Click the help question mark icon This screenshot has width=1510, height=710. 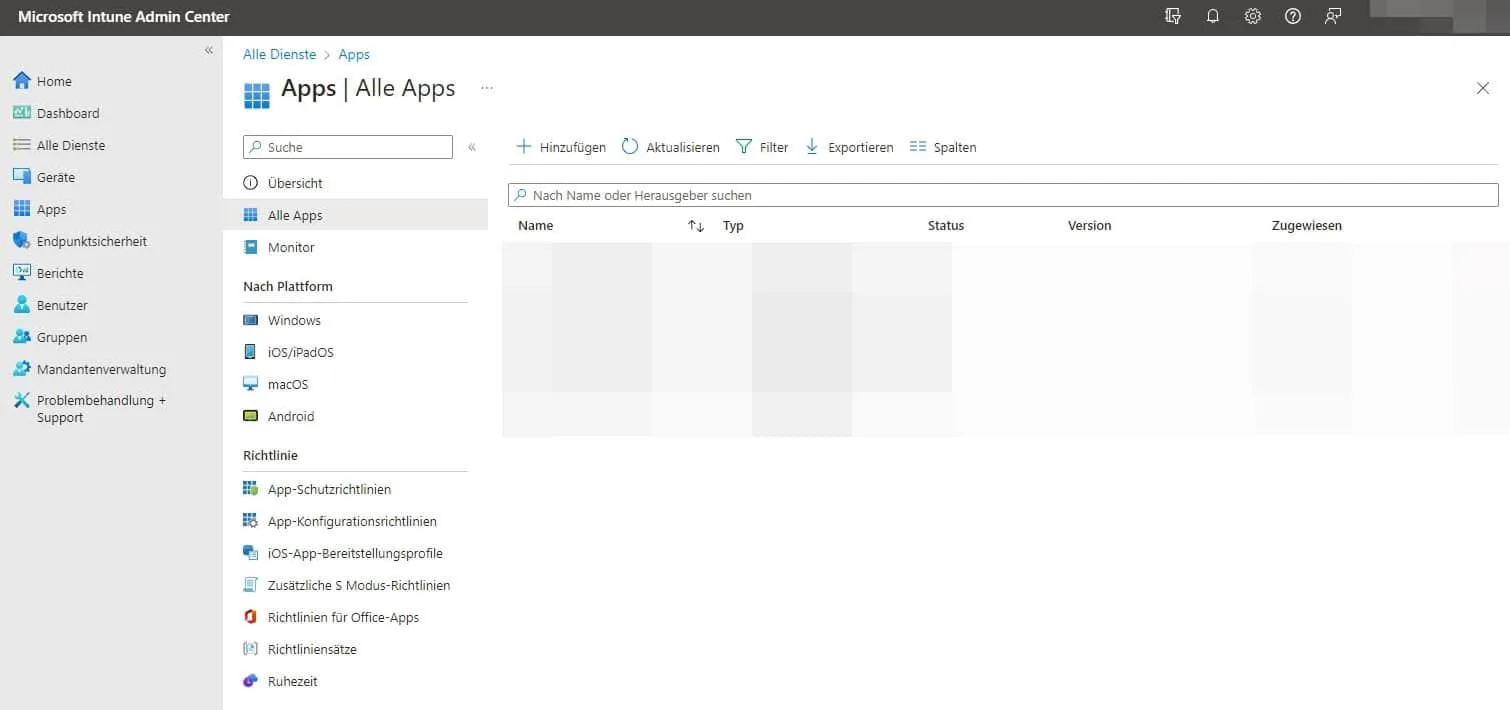tap(1293, 17)
